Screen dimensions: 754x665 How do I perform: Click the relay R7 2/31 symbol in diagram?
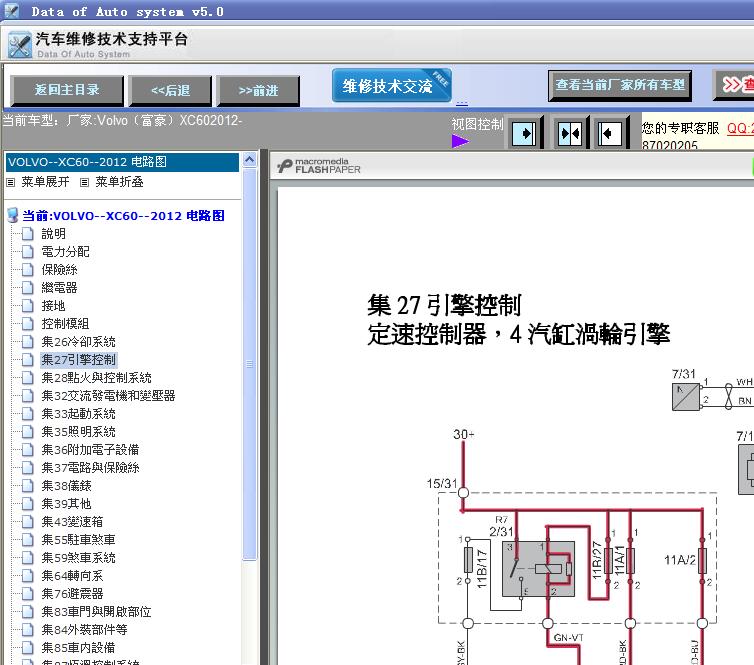pos(538,569)
